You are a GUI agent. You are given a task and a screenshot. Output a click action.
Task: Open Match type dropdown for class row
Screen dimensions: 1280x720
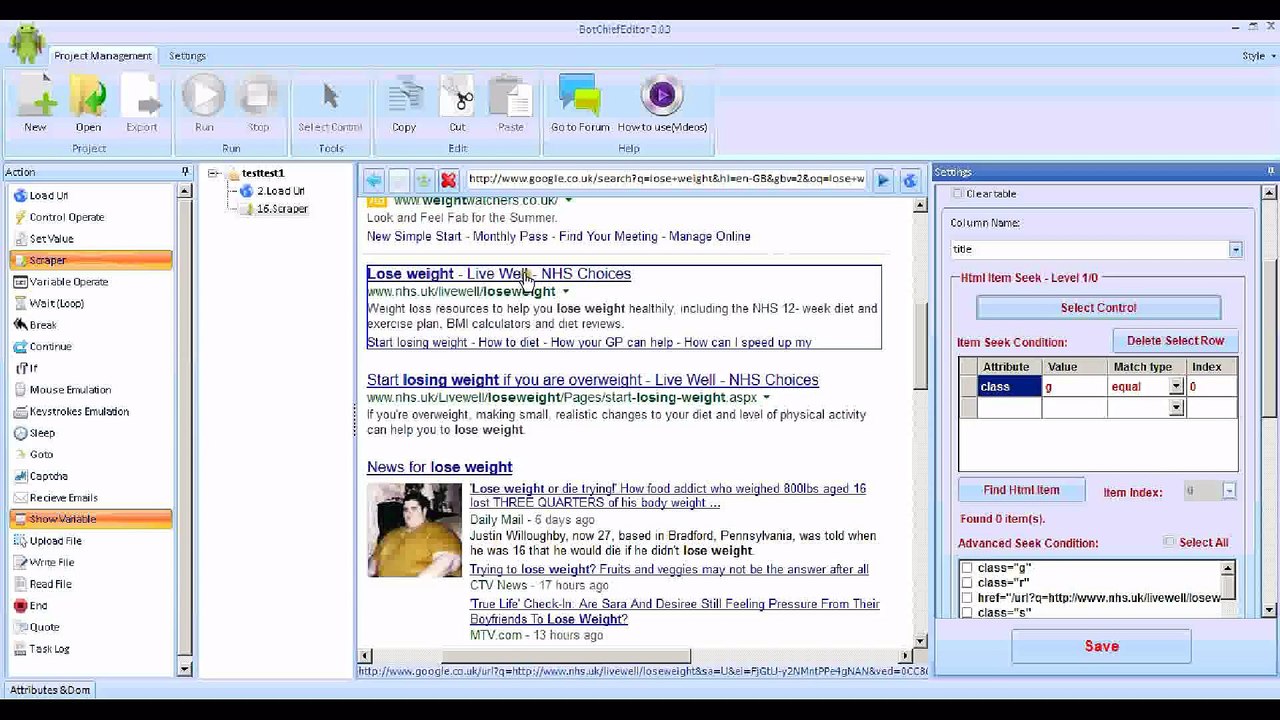click(x=1175, y=386)
